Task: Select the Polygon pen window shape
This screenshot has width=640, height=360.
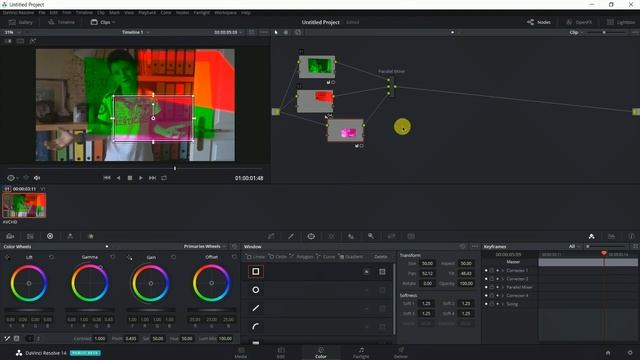Action: (x=256, y=308)
